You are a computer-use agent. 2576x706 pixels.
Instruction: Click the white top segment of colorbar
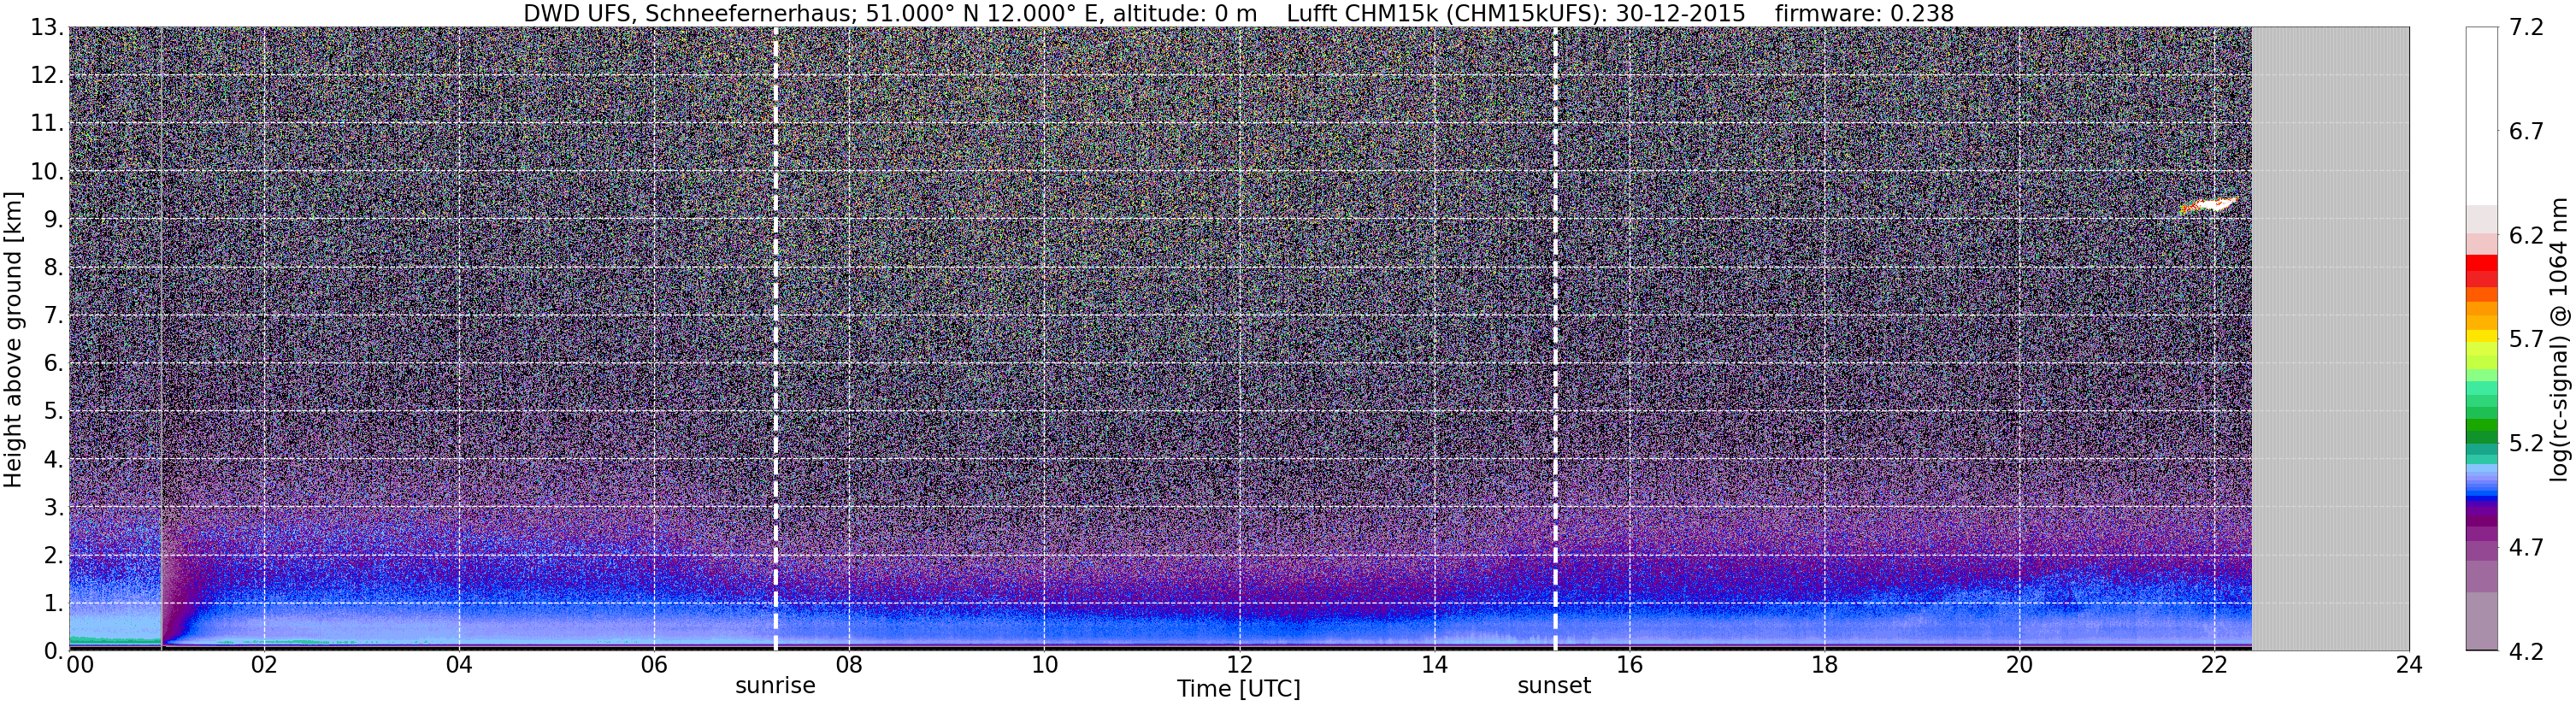(2482, 115)
